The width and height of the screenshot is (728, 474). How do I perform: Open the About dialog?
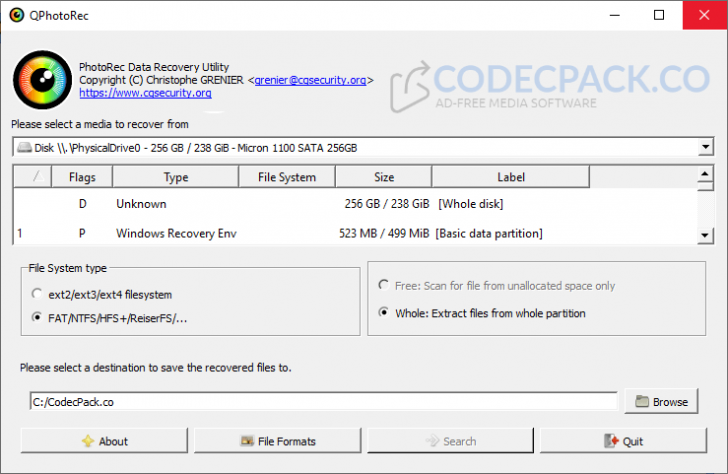point(104,441)
